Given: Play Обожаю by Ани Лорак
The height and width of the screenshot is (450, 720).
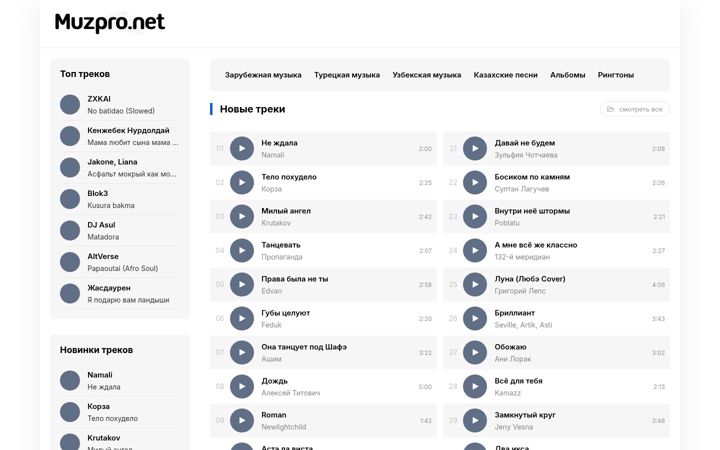Looking at the screenshot, I should 475,352.
